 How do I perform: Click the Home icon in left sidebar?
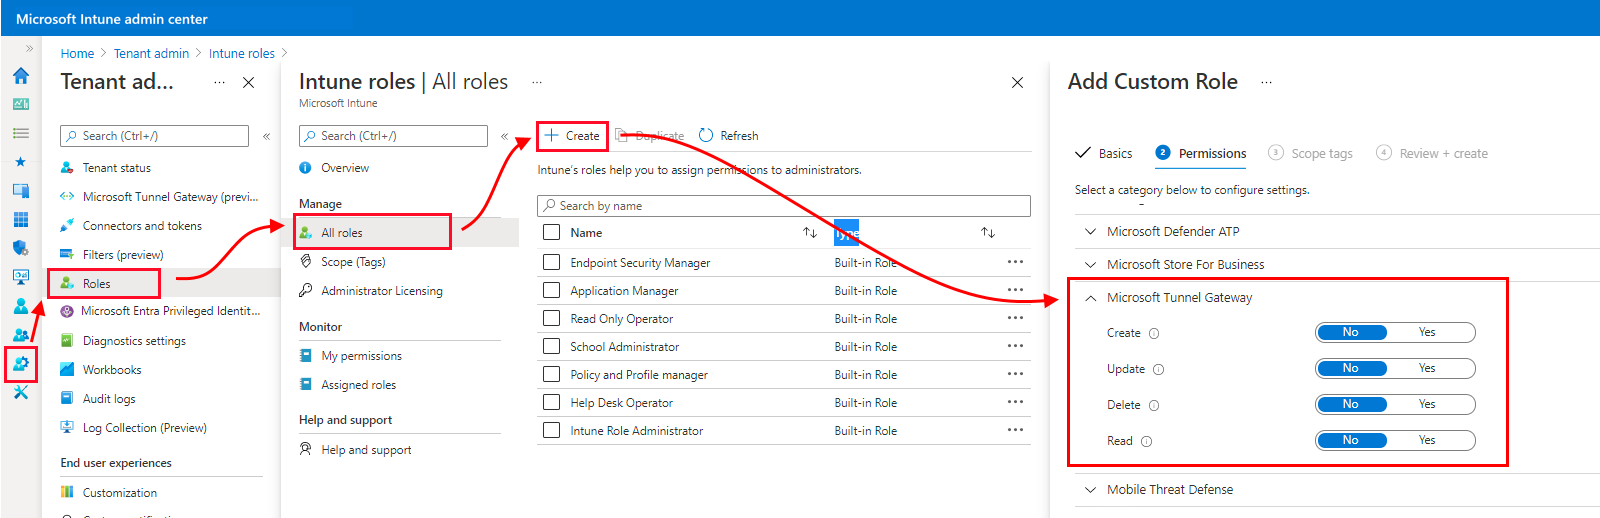[x=21, y=76]
